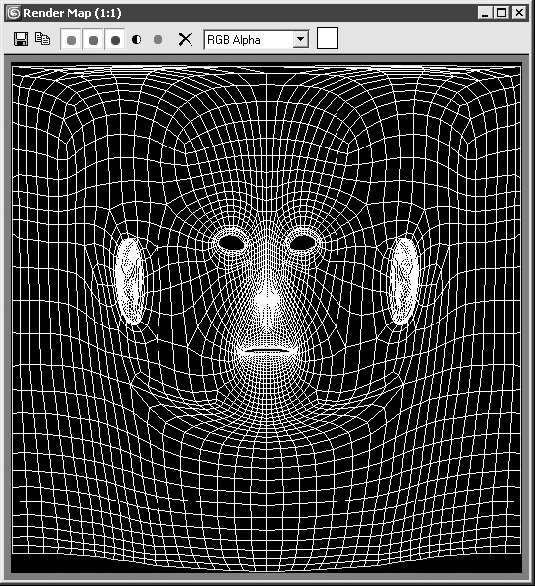Close the Render Map window
Image resolution: width=535 pixels, height=586 pixels.
(x=519, y=13)
